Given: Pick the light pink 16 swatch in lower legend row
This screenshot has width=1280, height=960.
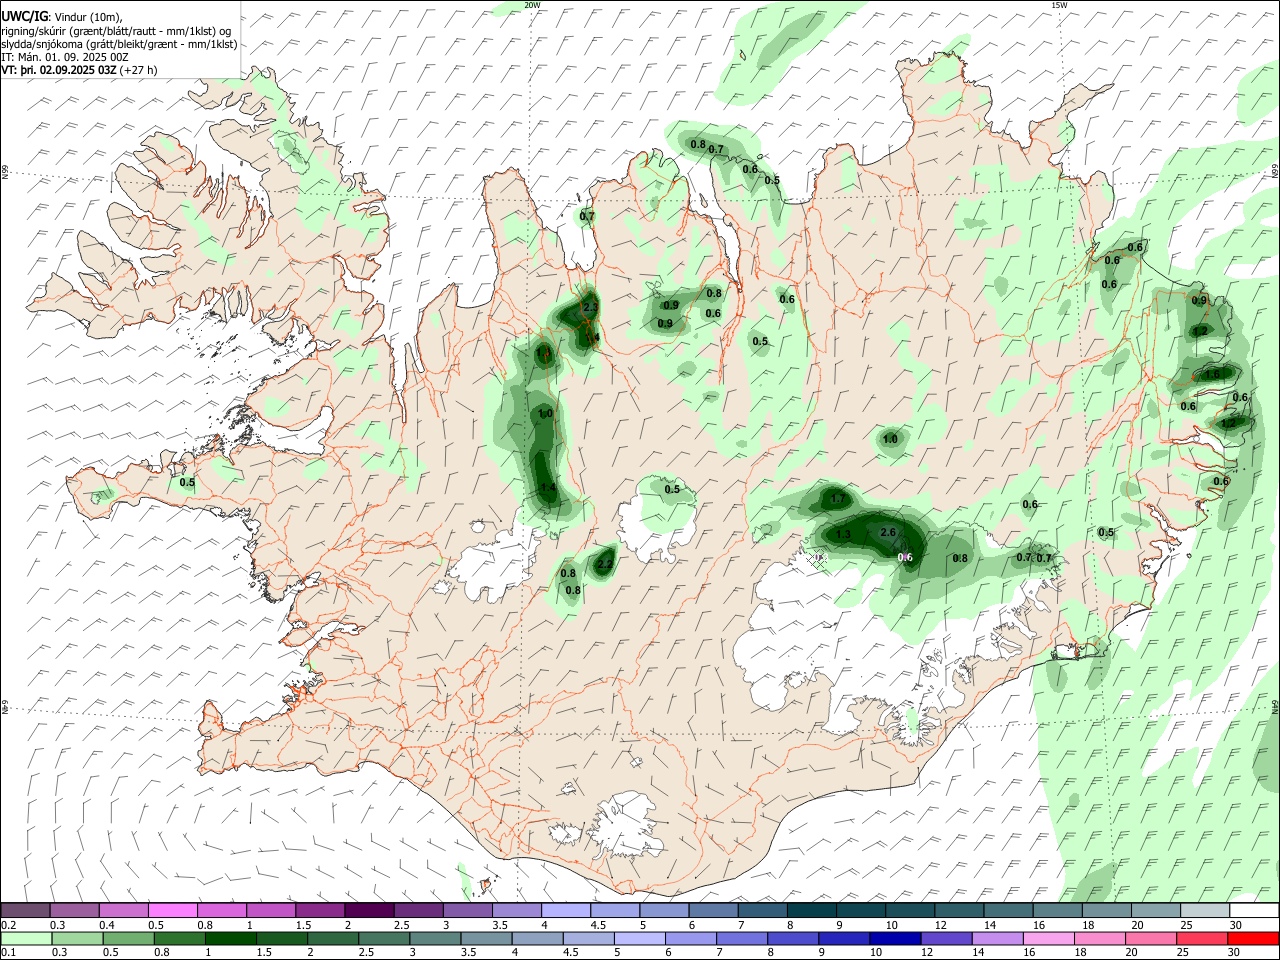Looking at the screenshot, I should (1048, 938).
